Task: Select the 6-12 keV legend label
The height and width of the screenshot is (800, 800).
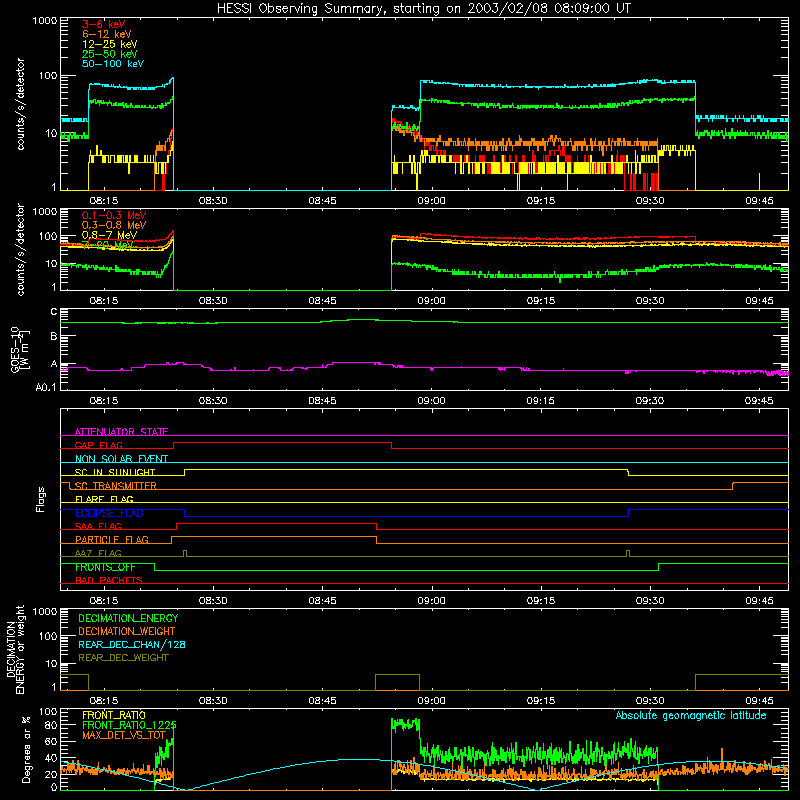Action: tap(107, 34)
